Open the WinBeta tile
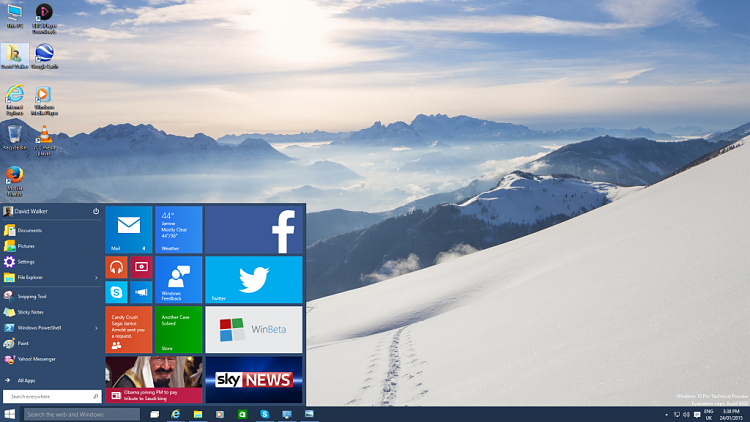750x422 pixels. click(x=254, y=330)
